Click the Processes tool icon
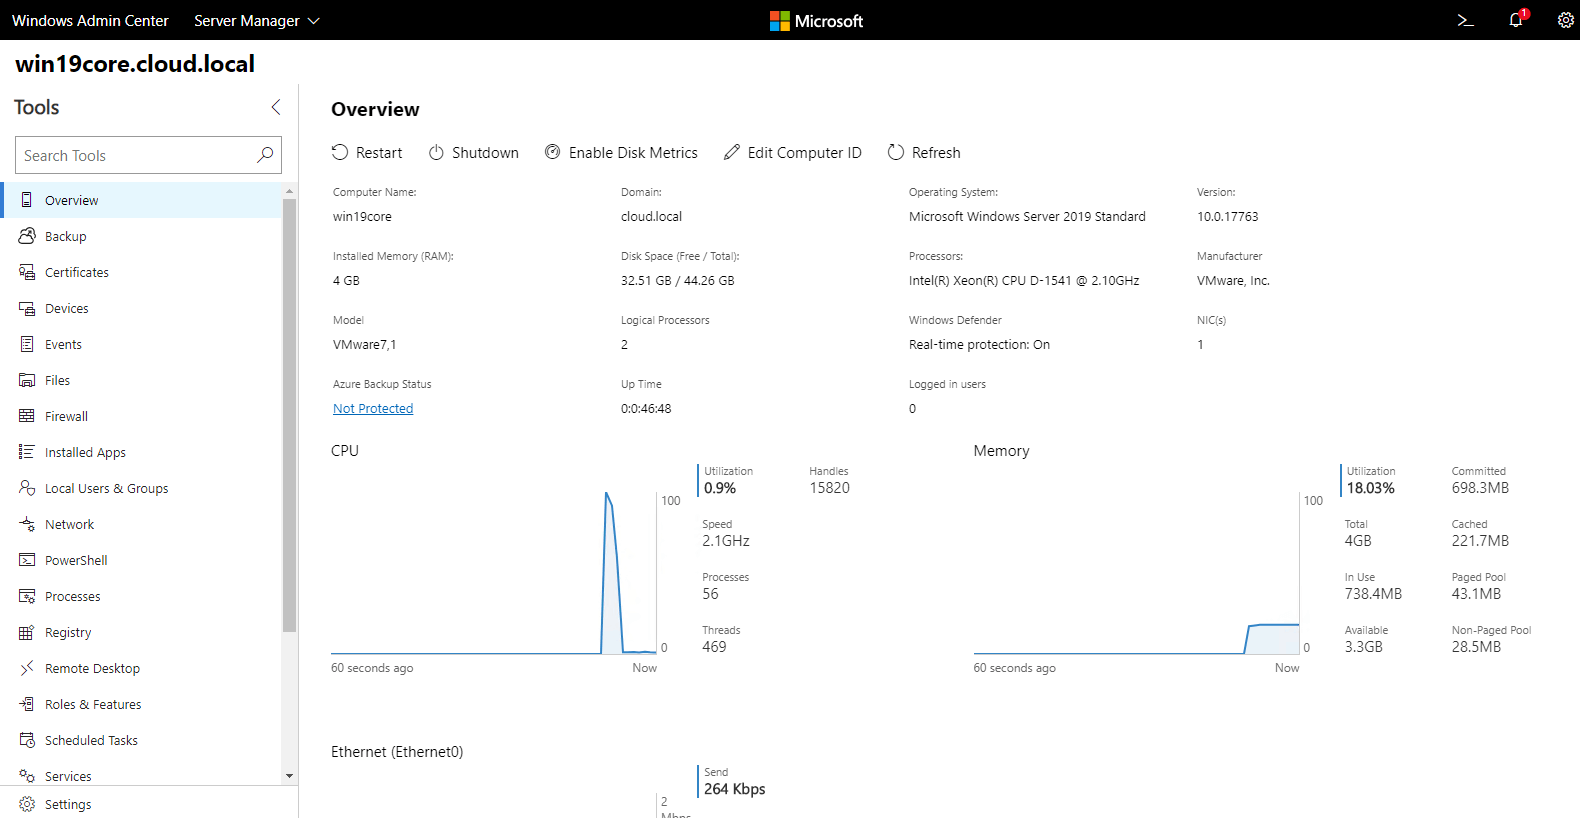The width and height of the screenshot is (1580, 818). click(27, 596)
